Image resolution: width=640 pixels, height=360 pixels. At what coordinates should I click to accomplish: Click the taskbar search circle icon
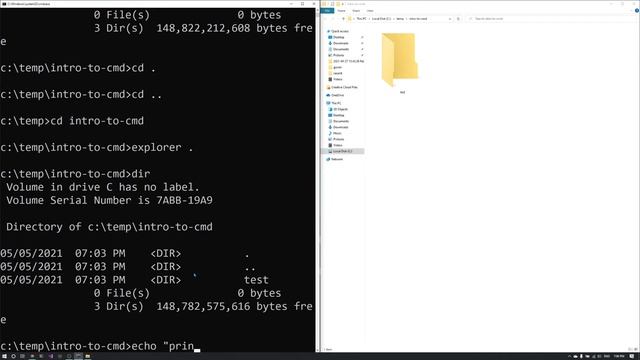(x=13, y=356)
